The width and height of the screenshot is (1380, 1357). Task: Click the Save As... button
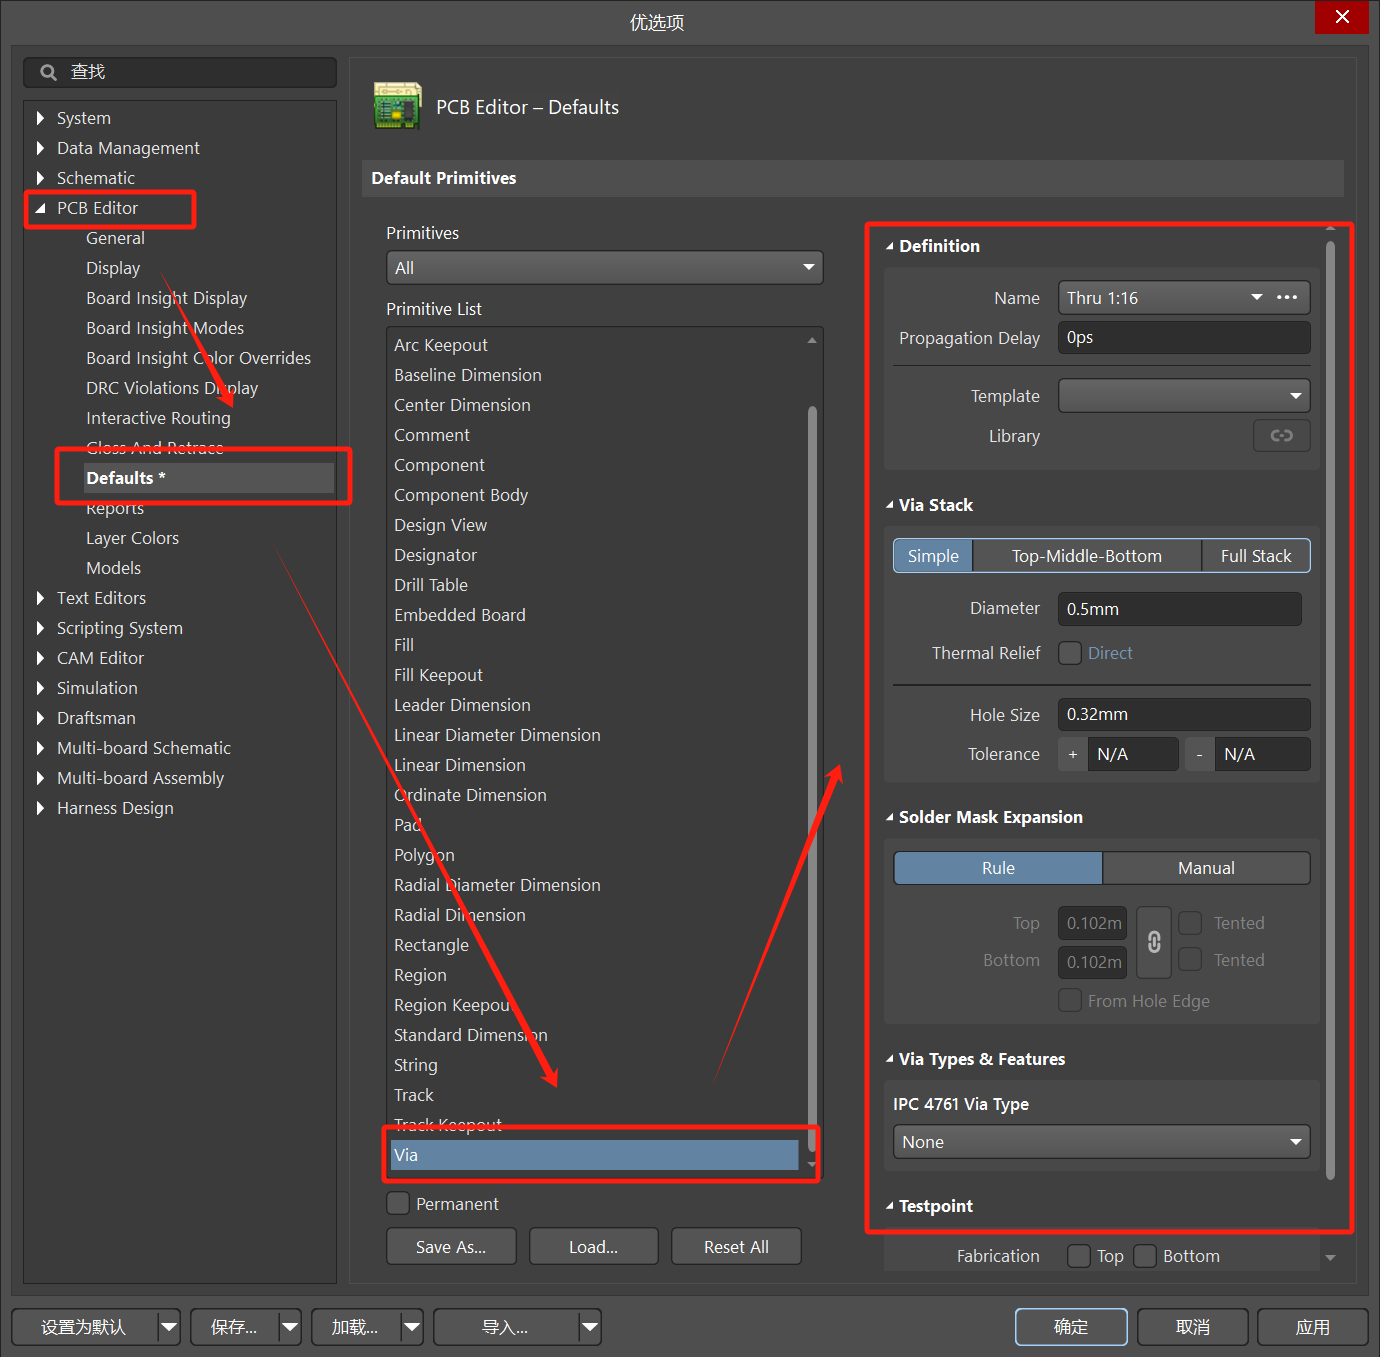(451, 1247)
